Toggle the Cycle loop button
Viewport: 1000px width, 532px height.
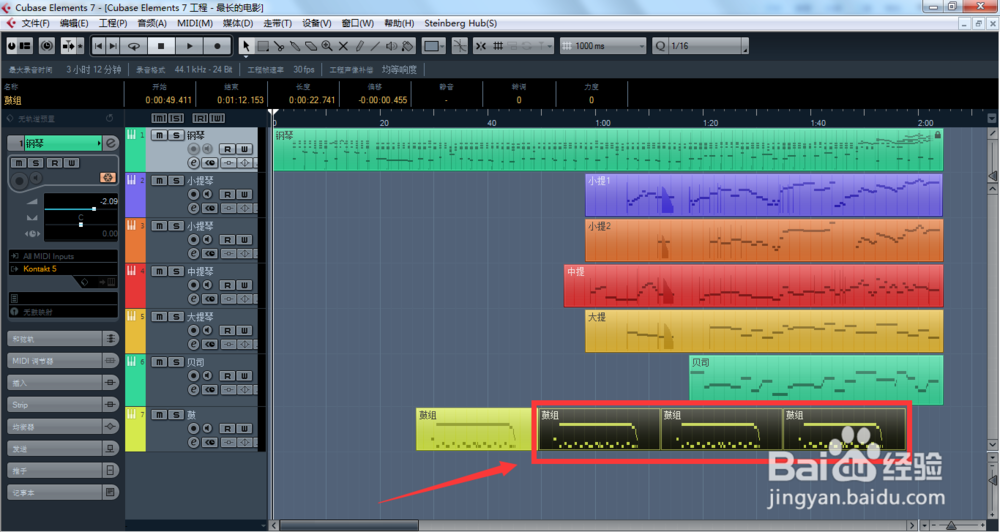134,46
